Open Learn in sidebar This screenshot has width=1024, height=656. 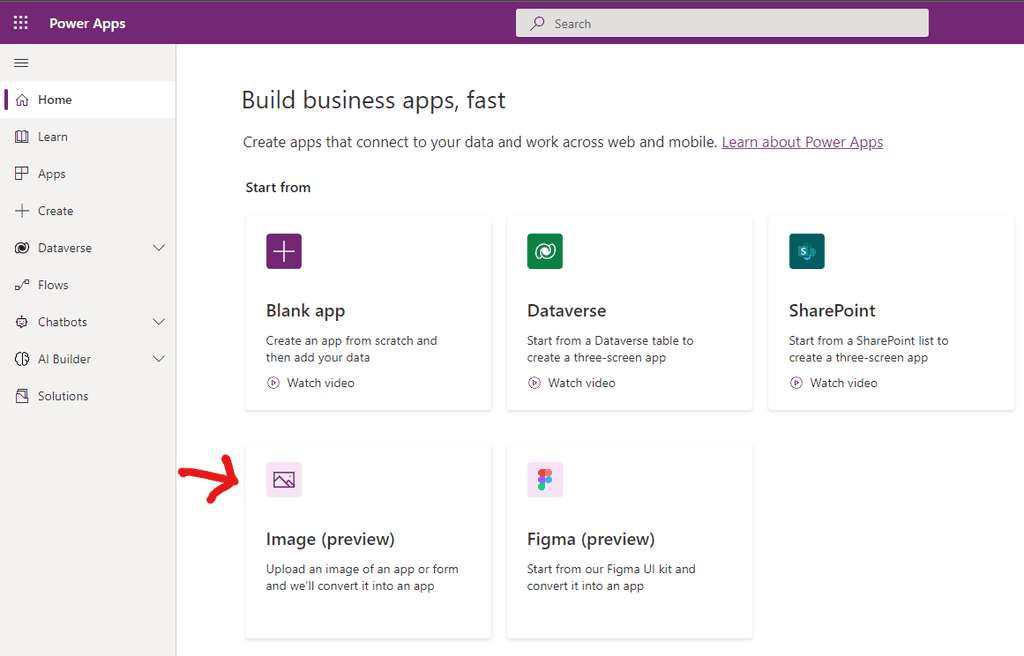89,137
